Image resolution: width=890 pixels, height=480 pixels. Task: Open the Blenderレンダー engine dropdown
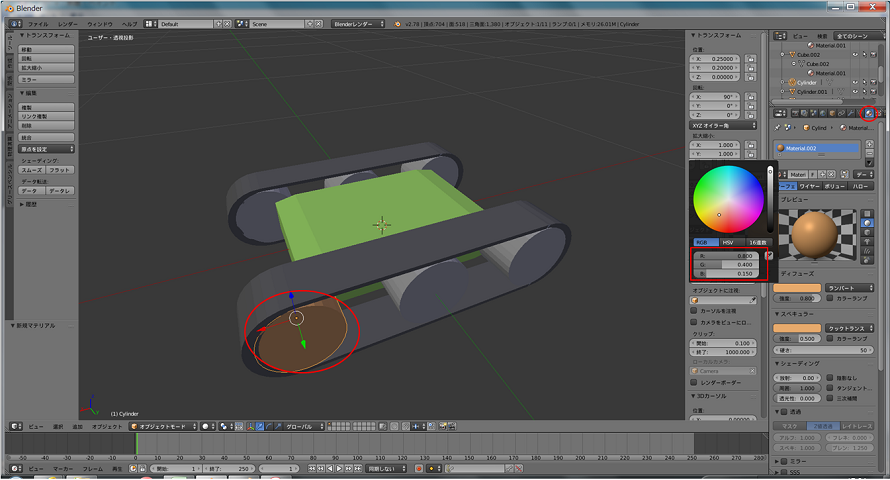(355, 23)
